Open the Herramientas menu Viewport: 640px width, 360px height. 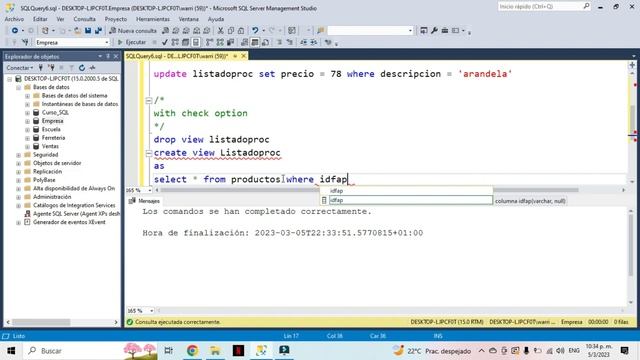click(153, 19)
